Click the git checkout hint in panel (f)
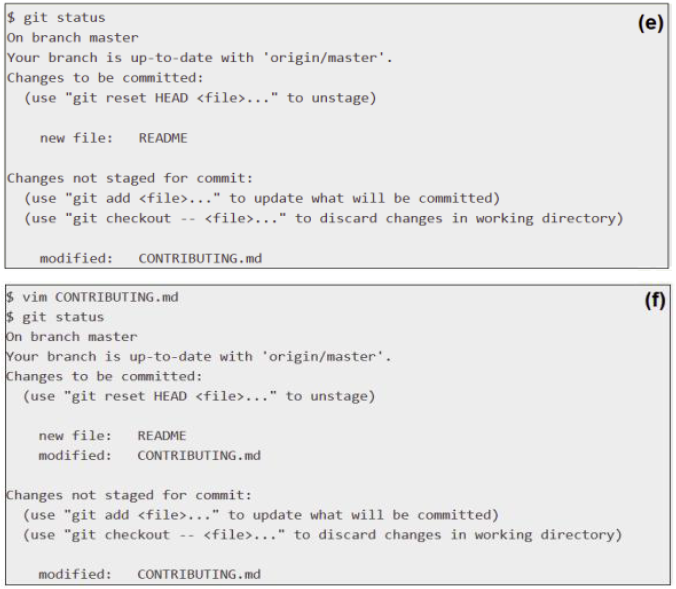676x589 pixels. click(x=322, y=535)
